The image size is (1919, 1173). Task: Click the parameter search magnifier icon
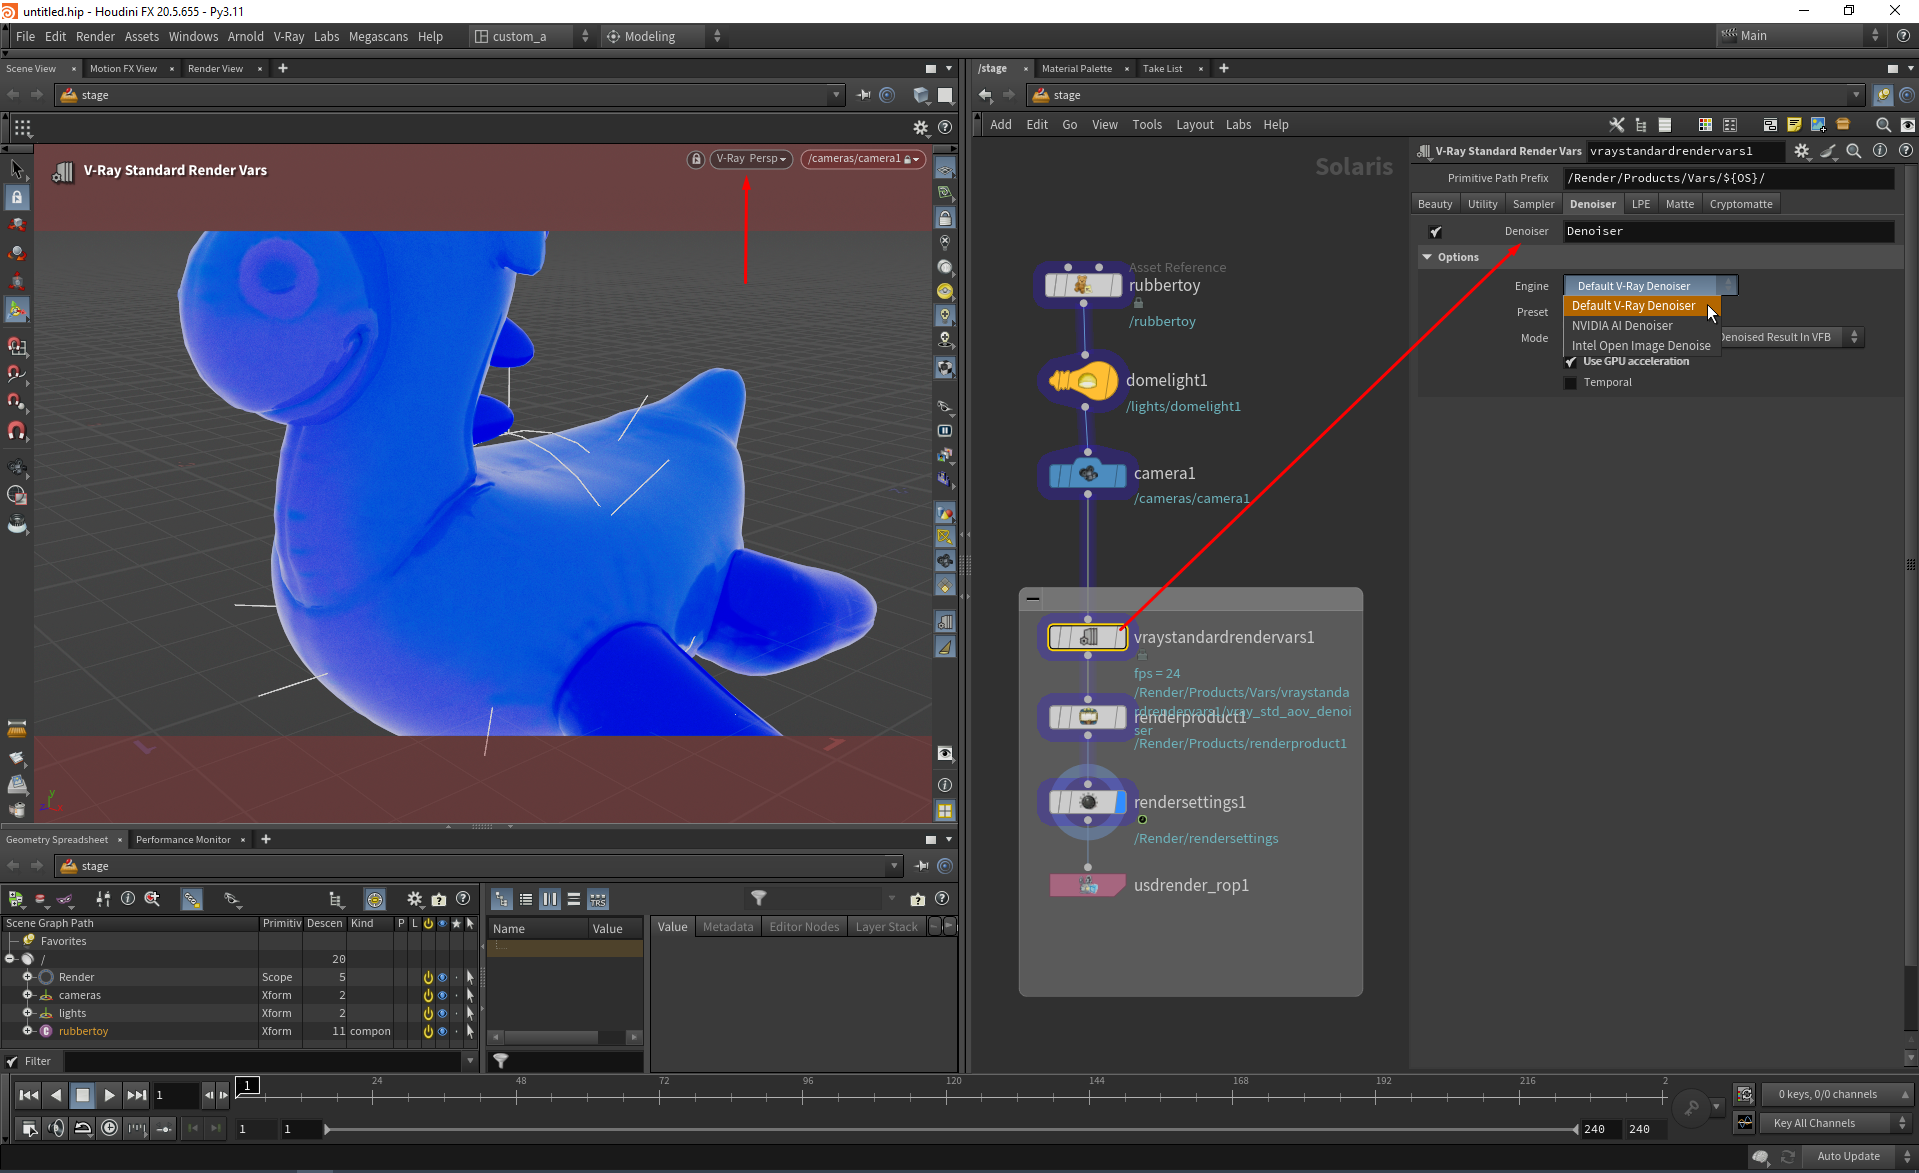click(x=1853, y=151)
